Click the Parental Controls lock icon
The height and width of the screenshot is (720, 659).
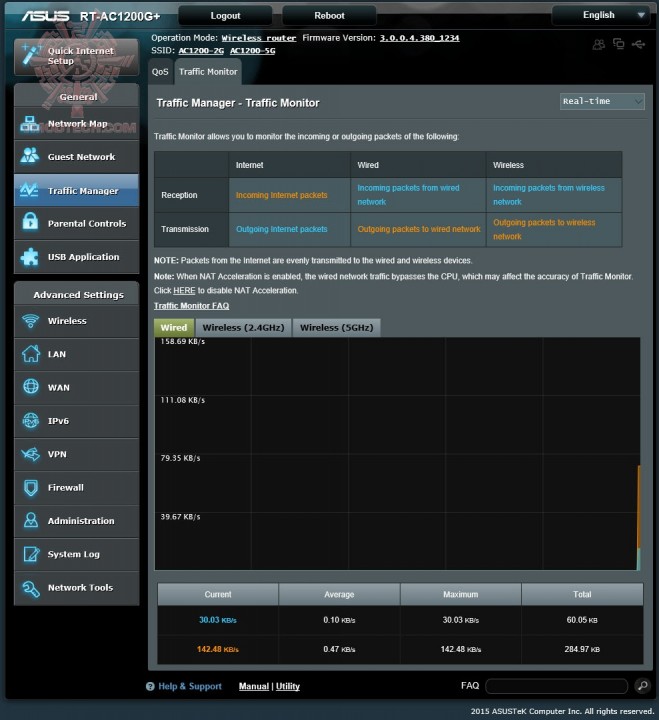(30, 222)
